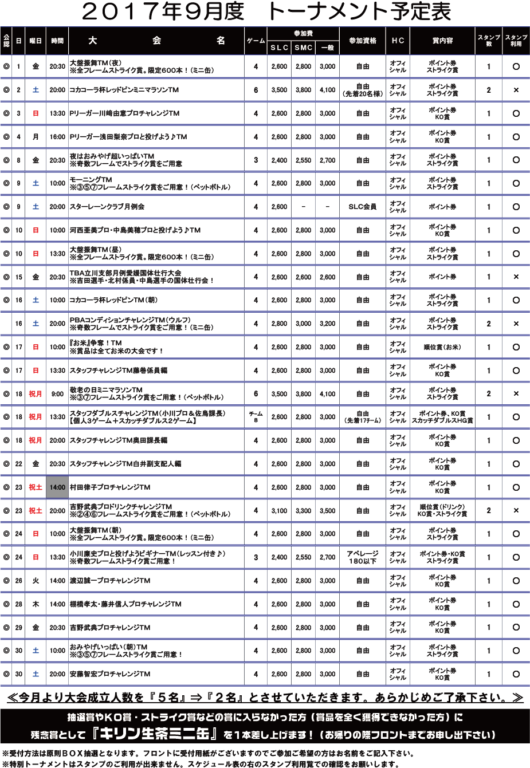Click the gray highlighted 14:00 time cell

click(x=57, y=487)
